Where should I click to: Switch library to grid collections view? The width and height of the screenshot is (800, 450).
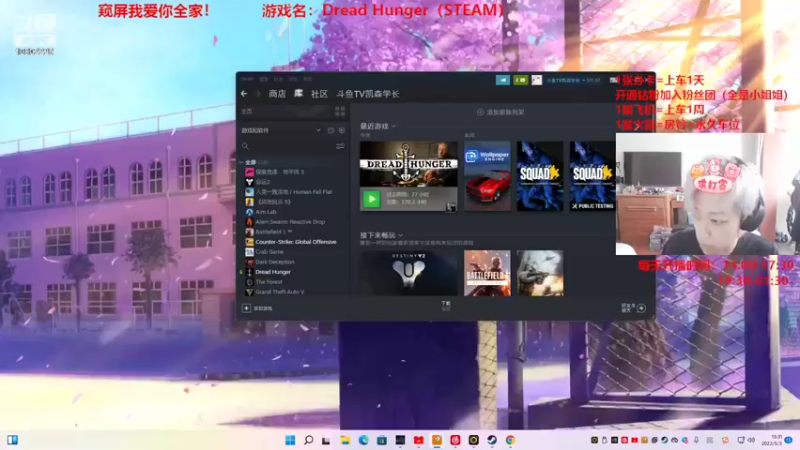tap(340, 111)
